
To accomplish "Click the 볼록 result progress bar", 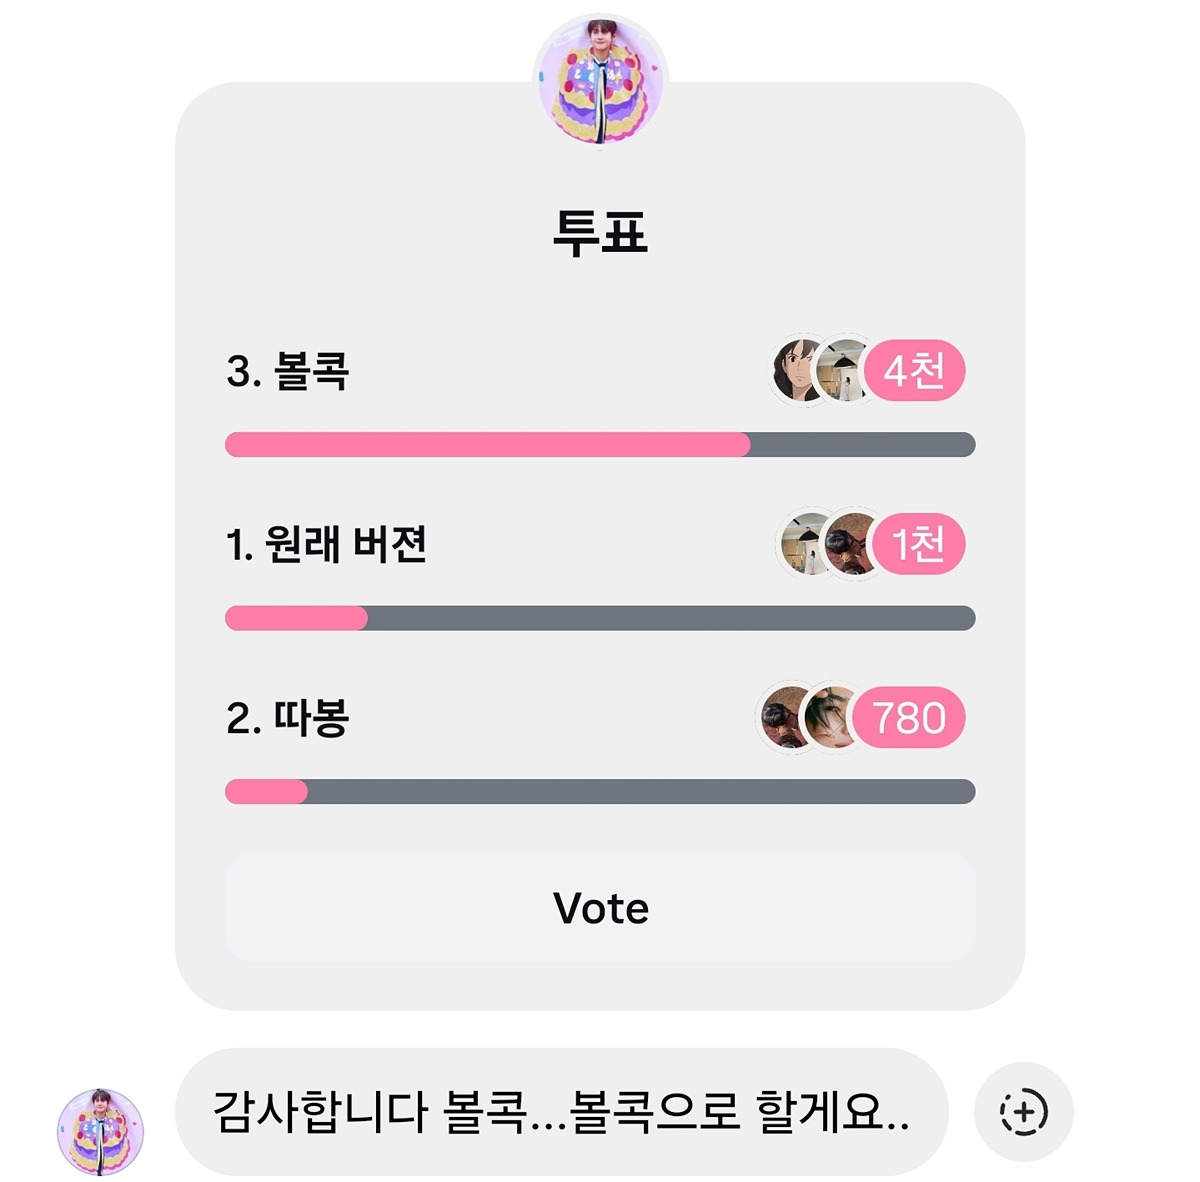I will pos(600,445).
